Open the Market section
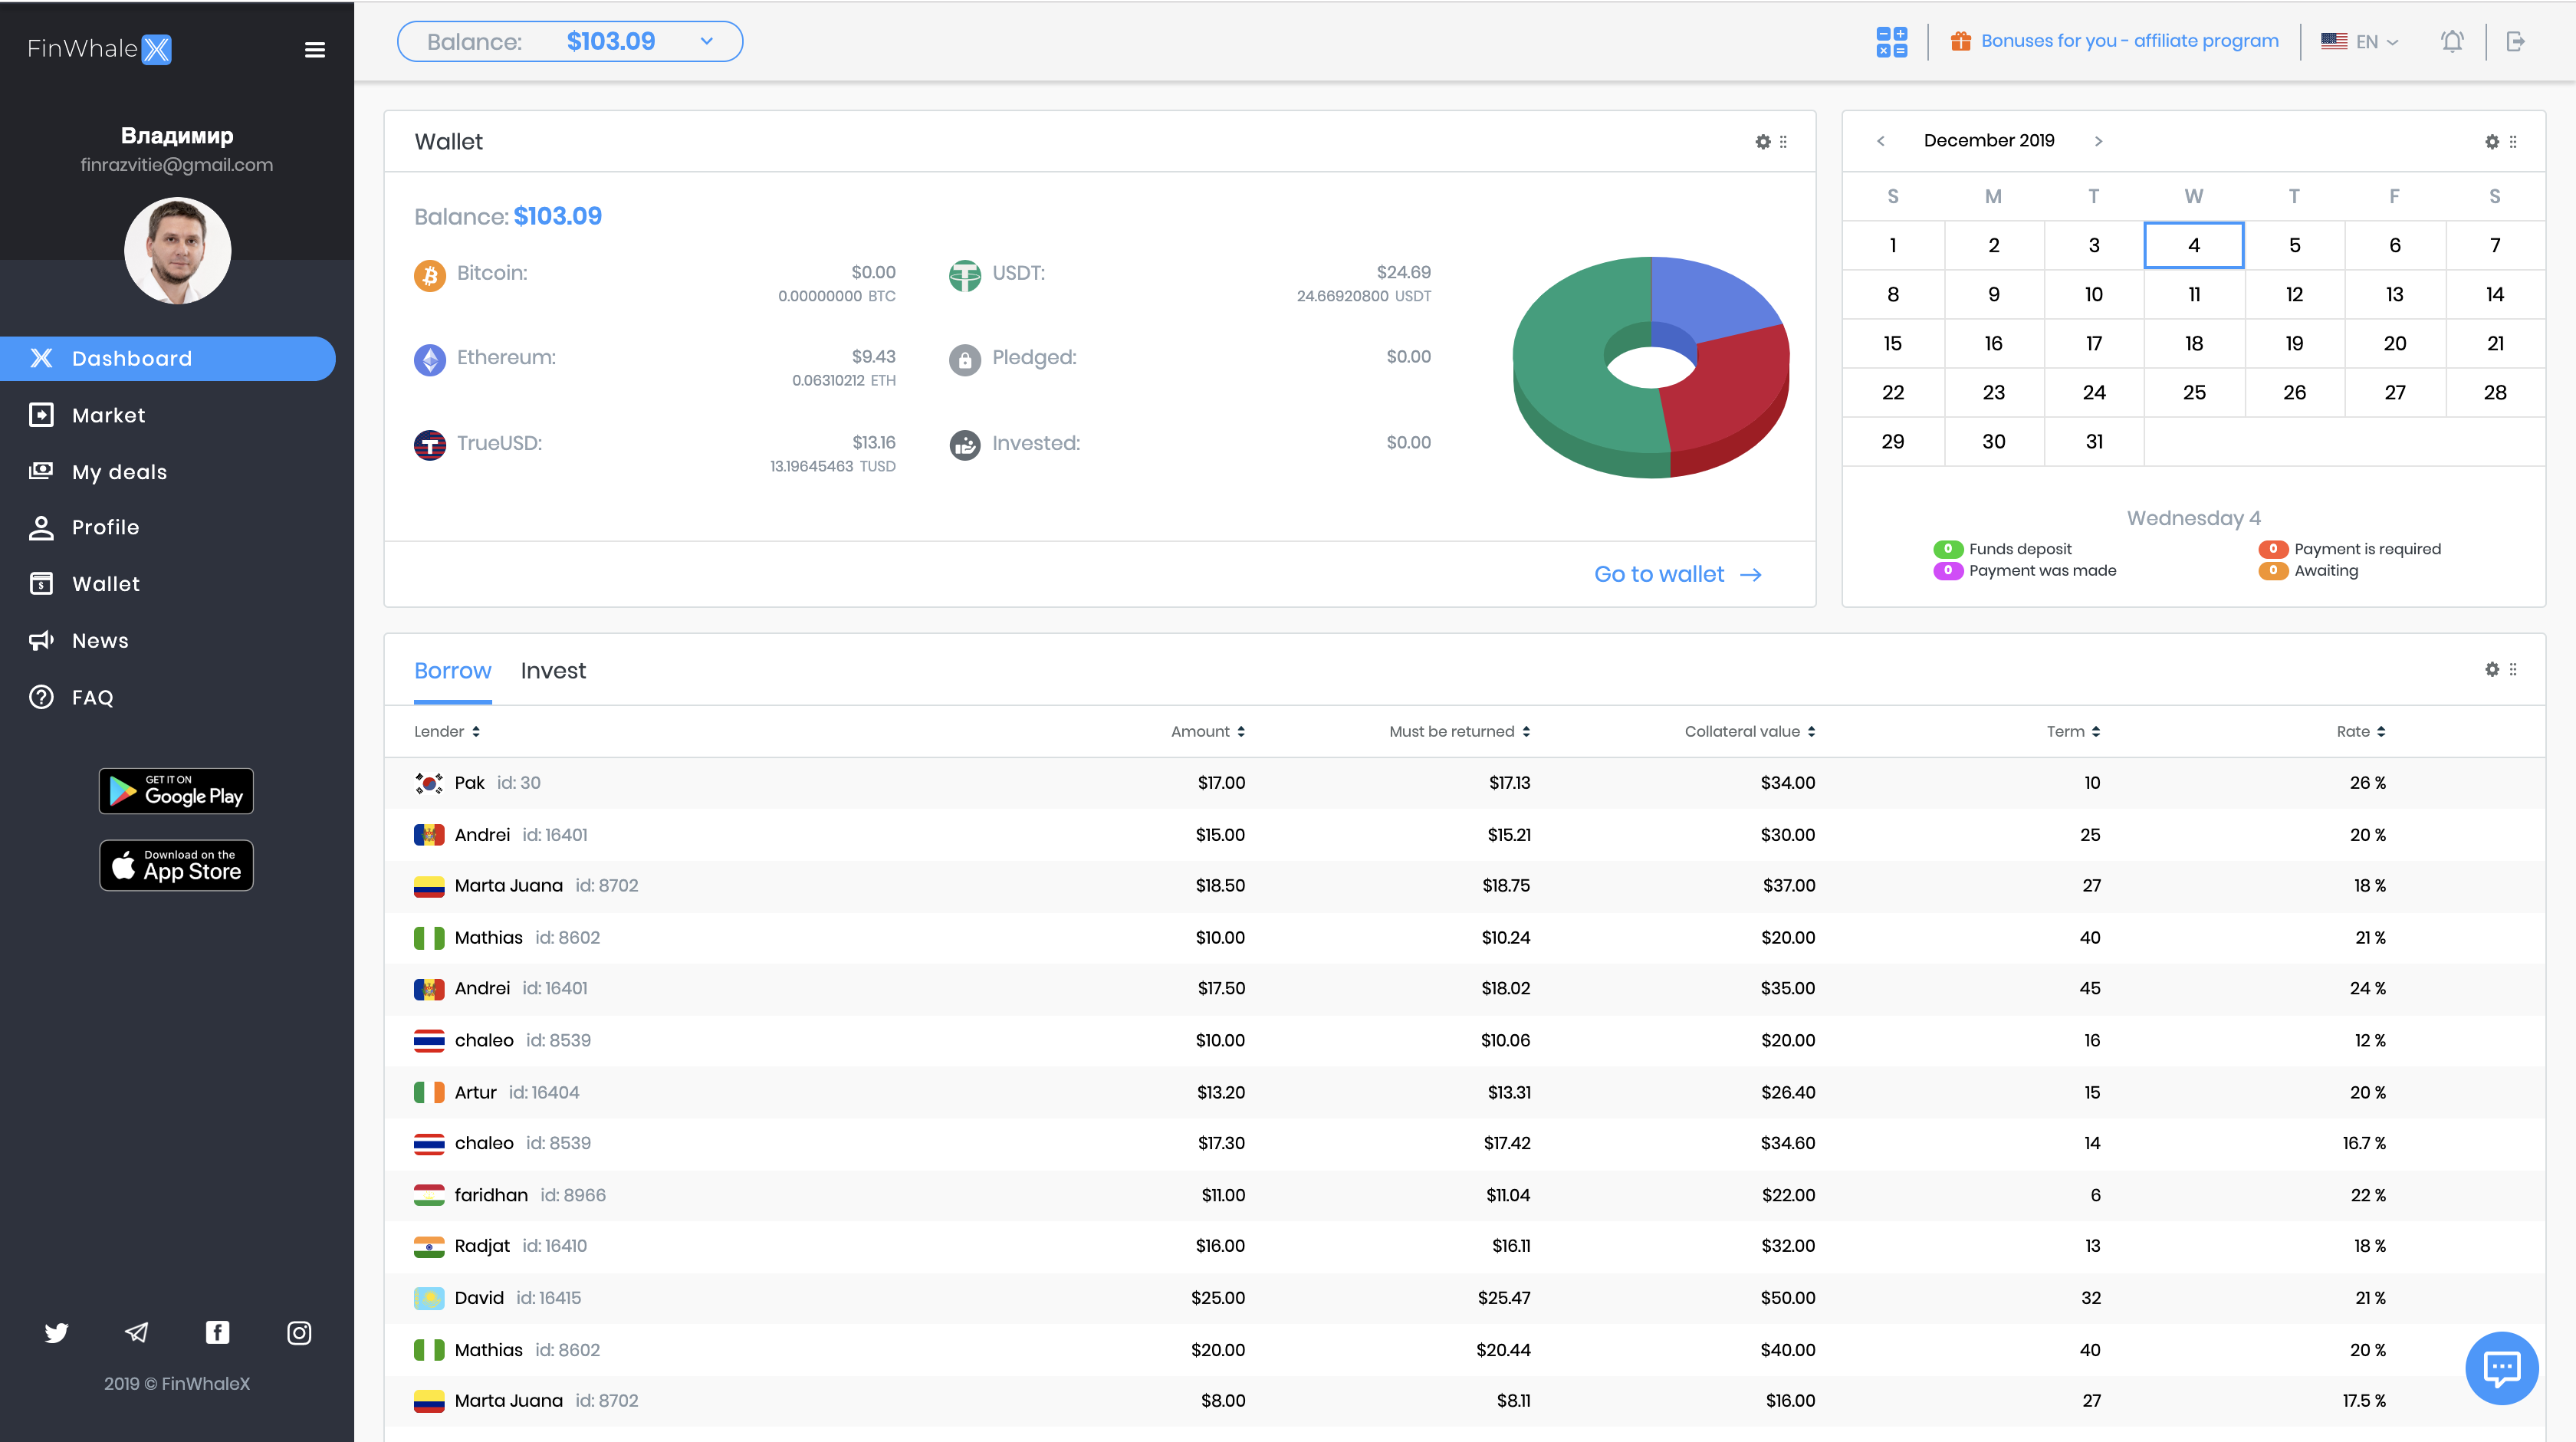 pos(109,415)
